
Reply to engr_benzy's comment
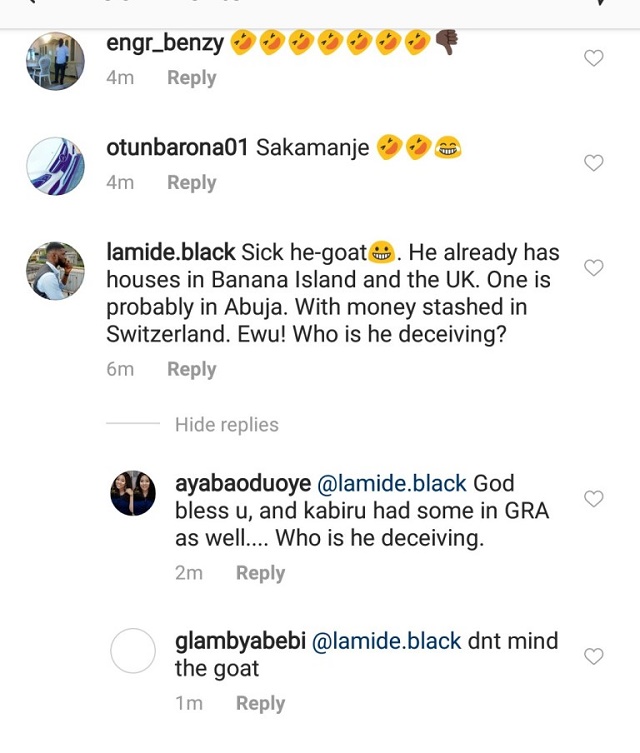[x=191, y=78]
